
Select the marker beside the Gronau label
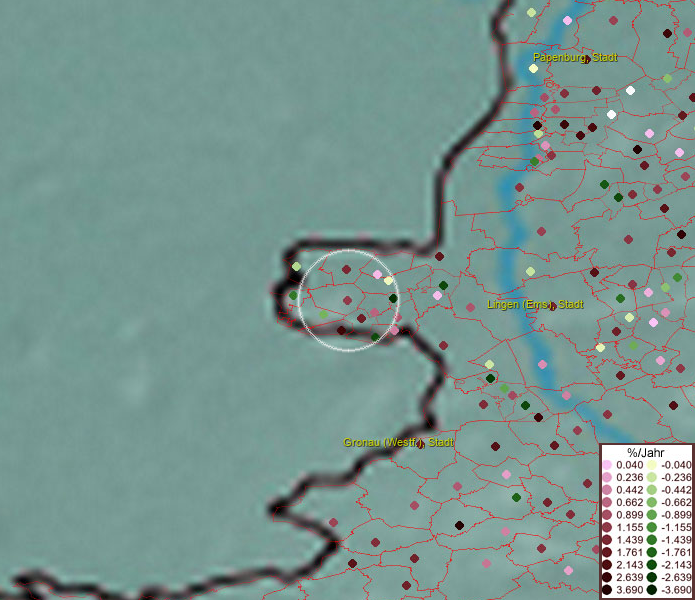pyautogui.click(x=422, y=444)
